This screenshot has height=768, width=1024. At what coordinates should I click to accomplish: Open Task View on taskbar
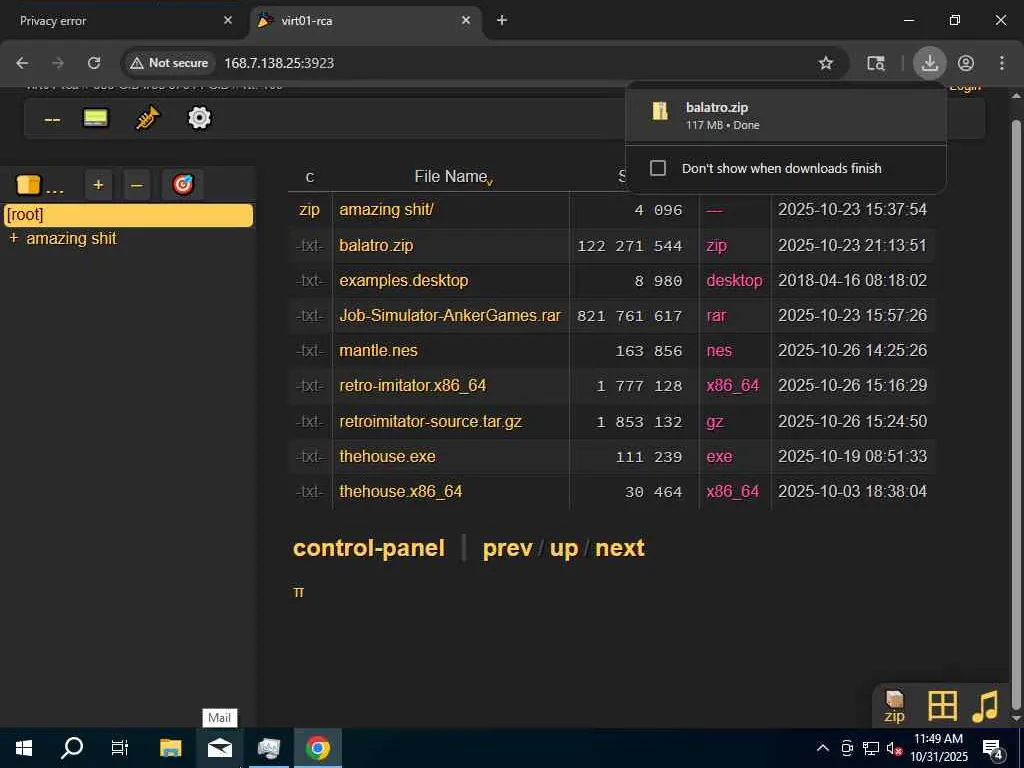[x=120, y=748]
